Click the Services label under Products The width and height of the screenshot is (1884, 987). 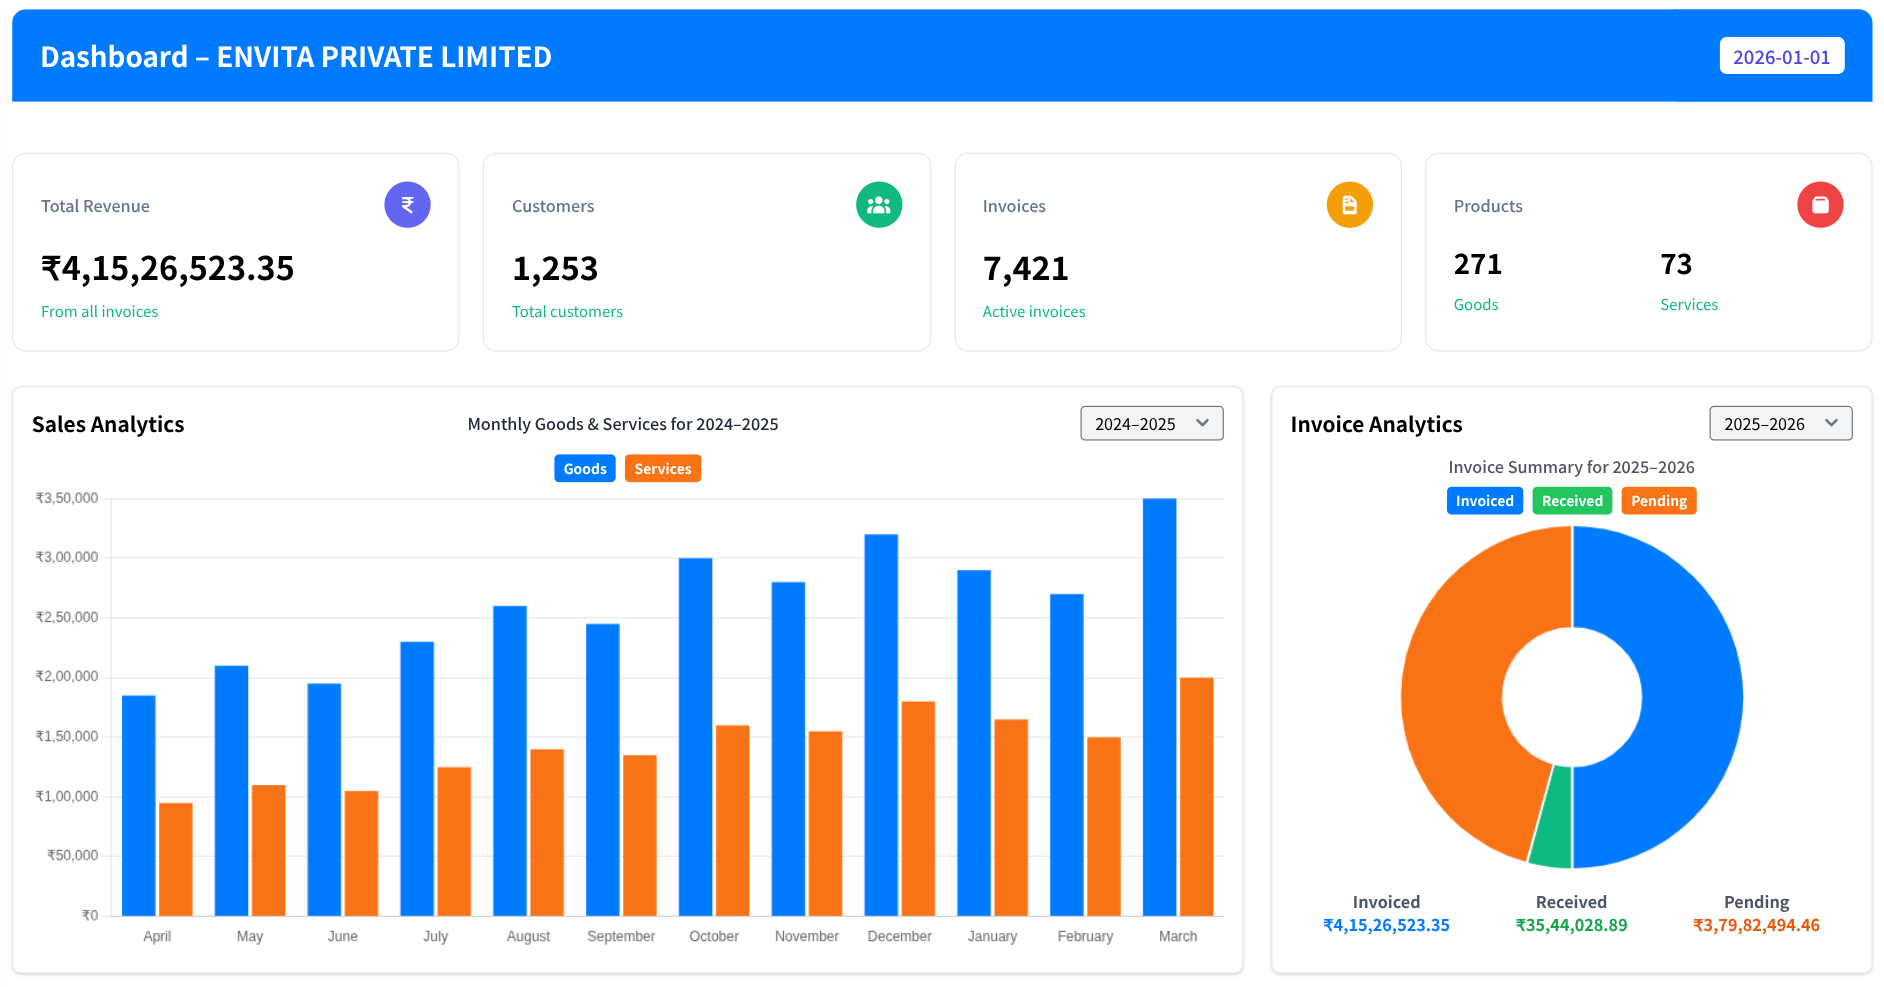(1689, 305)
